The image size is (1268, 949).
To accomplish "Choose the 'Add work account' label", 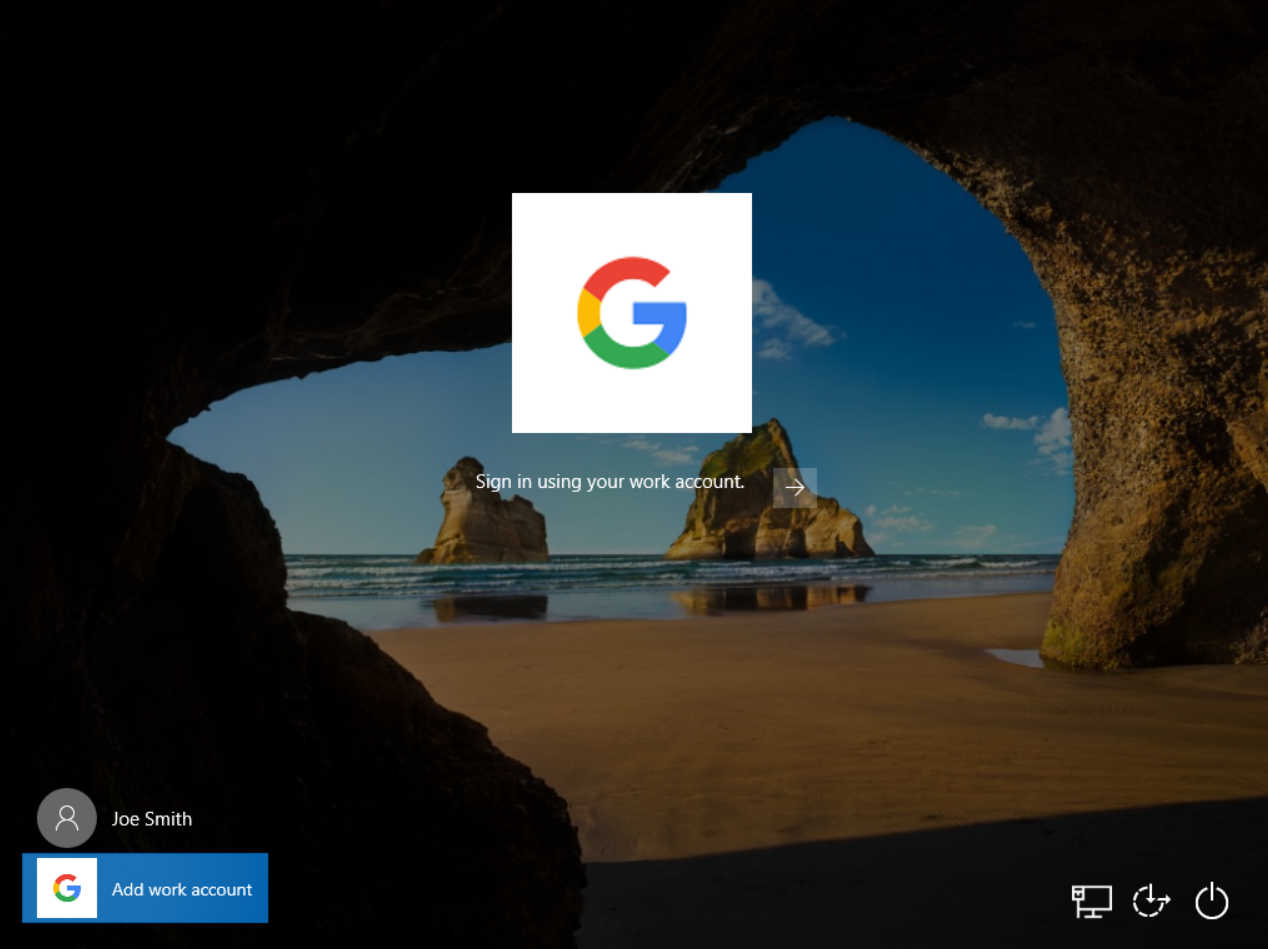I will pyautogui.click(x=182, y=889).
